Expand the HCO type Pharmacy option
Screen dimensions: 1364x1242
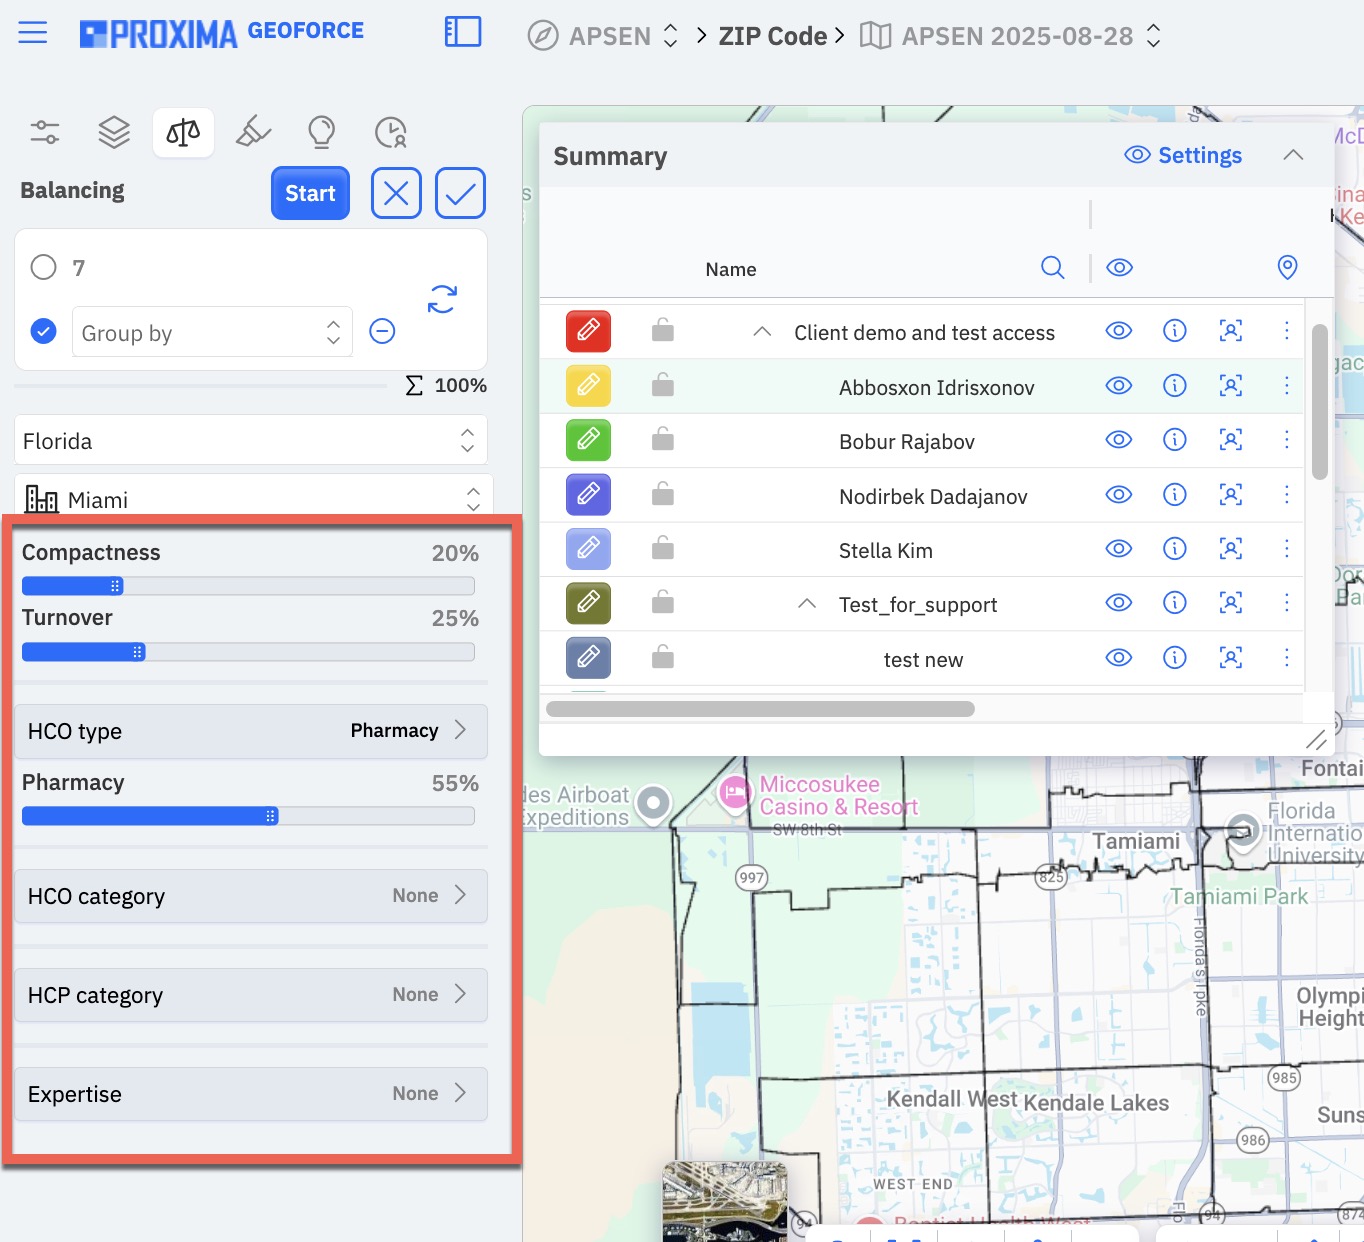251,731
